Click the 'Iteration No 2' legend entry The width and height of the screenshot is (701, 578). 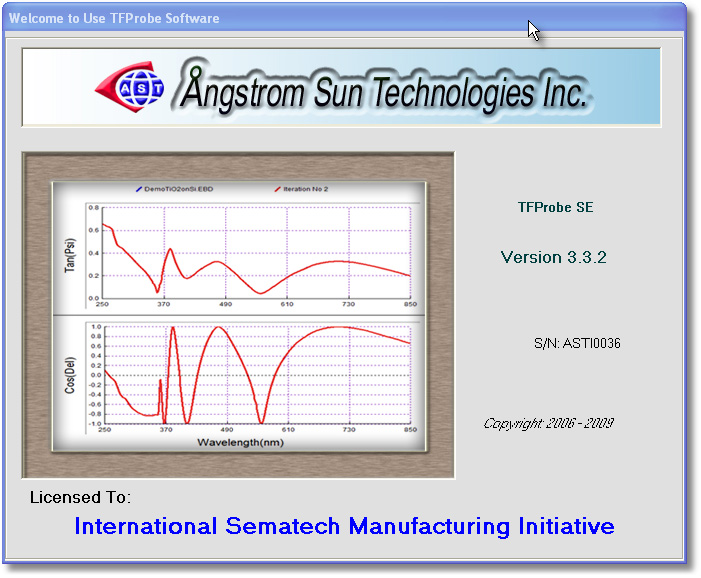(x=301, y=189)
